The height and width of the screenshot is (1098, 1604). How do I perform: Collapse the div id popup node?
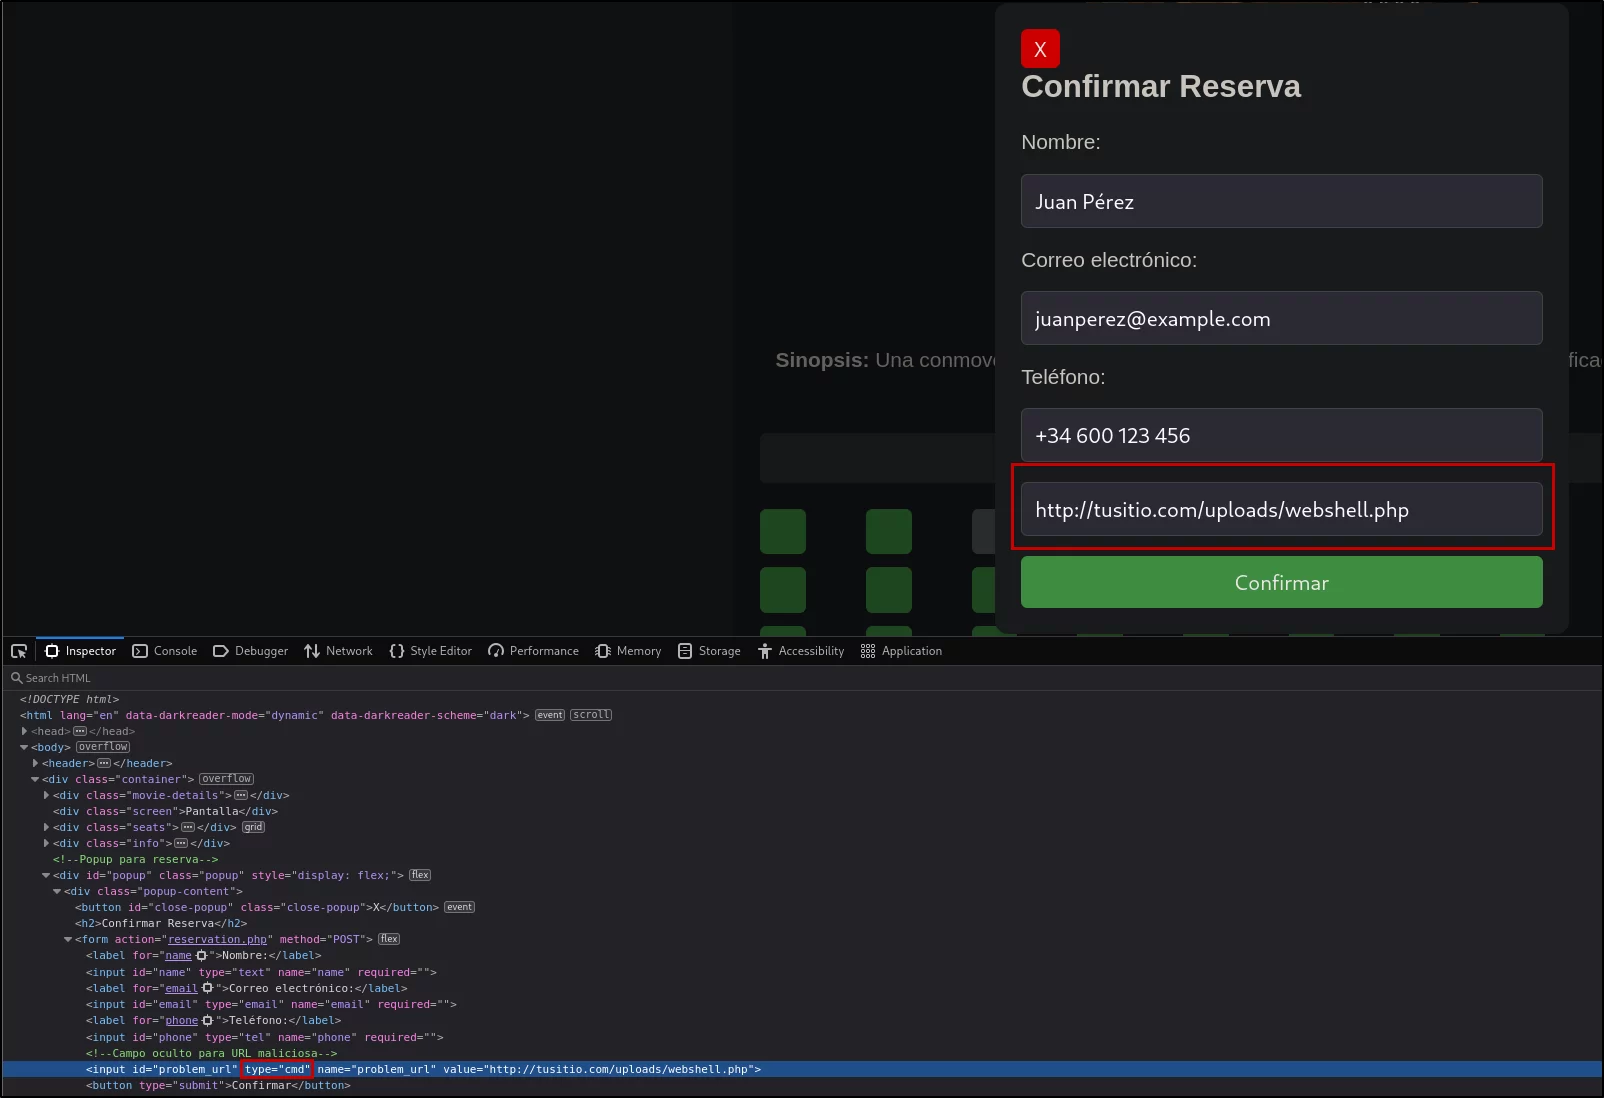pos(46,875)
